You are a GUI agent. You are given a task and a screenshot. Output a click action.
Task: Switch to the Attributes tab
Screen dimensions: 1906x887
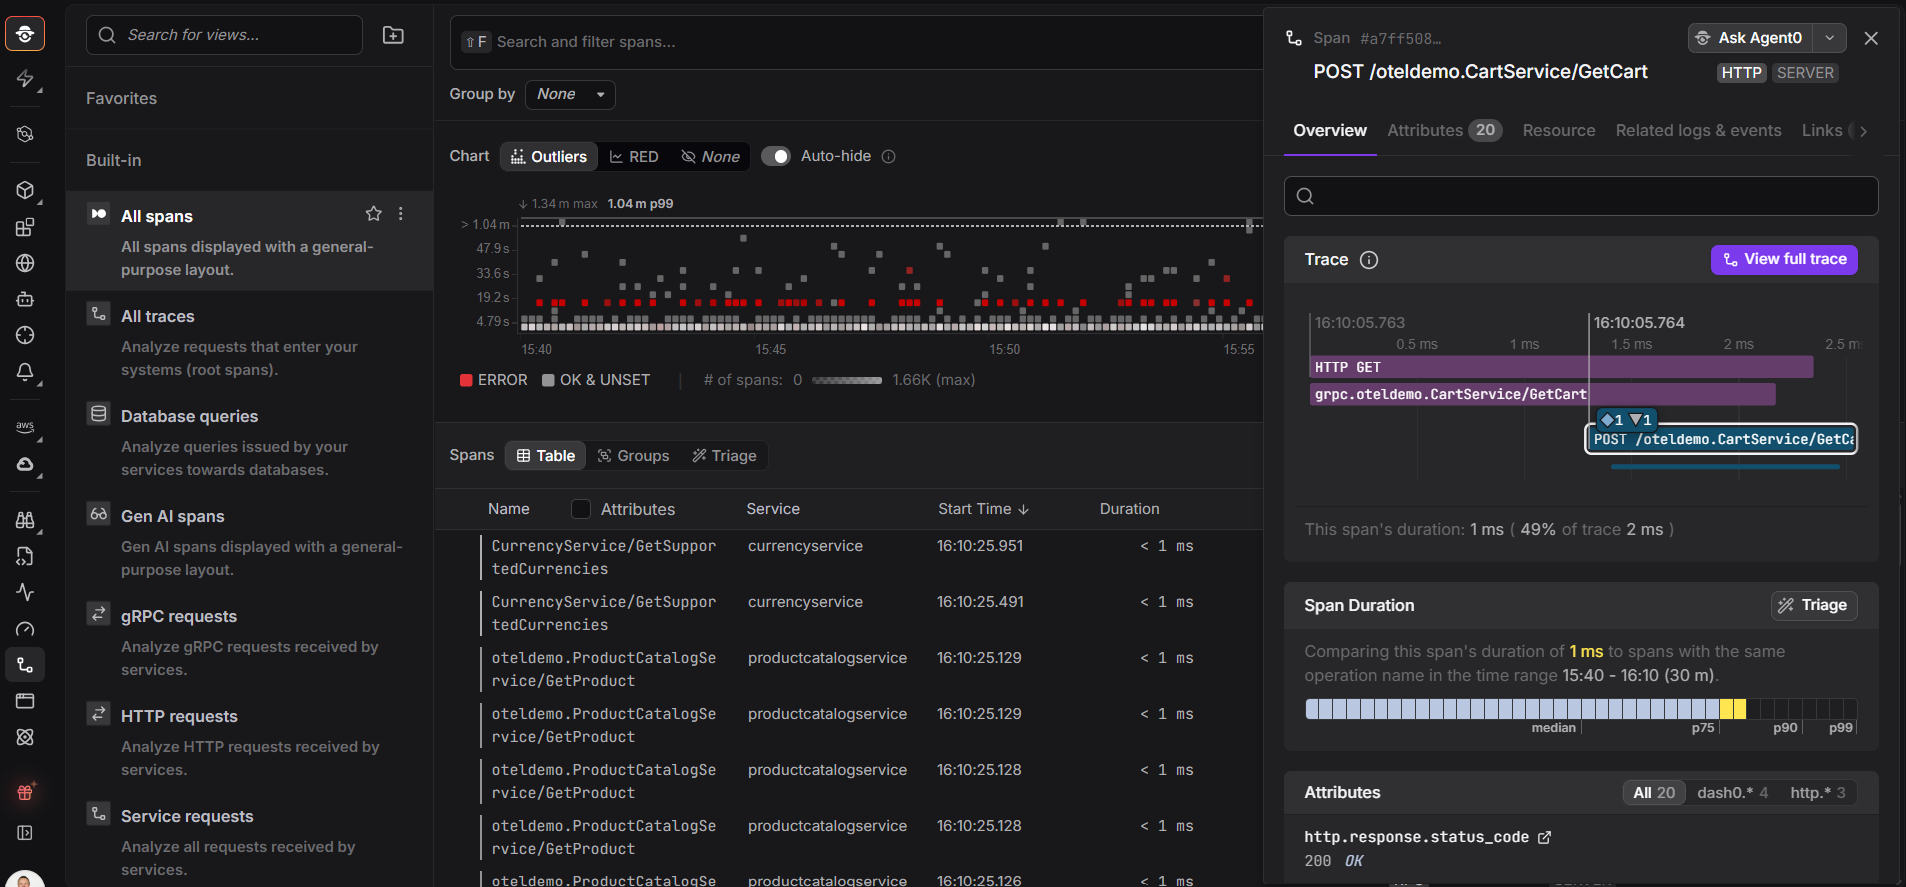pos(1444,130)
